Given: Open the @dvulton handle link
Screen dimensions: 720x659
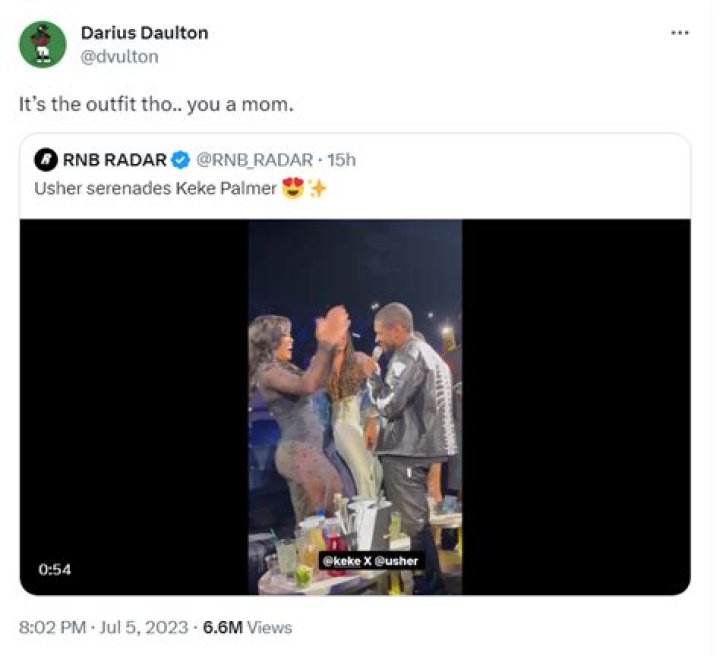Looking at the screenshot, I should point(119,56).
